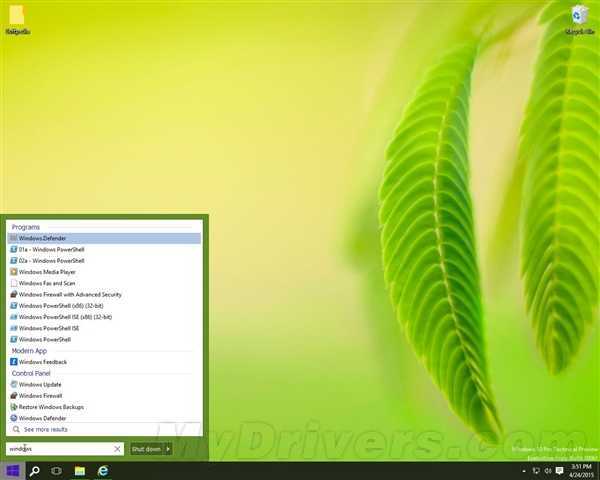Open Windows Firewall with Advanced Security

point(104,294)
